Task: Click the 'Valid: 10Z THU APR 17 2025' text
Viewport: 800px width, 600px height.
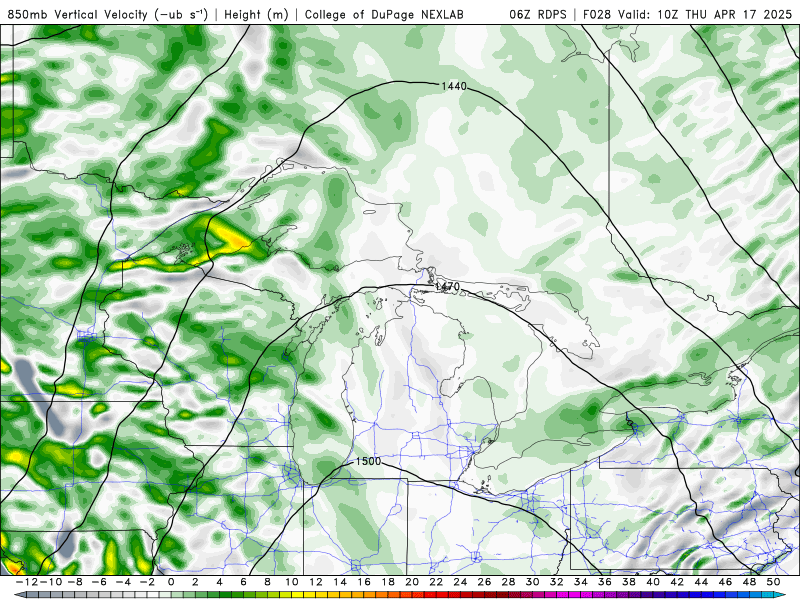Action: click(705, 14)
